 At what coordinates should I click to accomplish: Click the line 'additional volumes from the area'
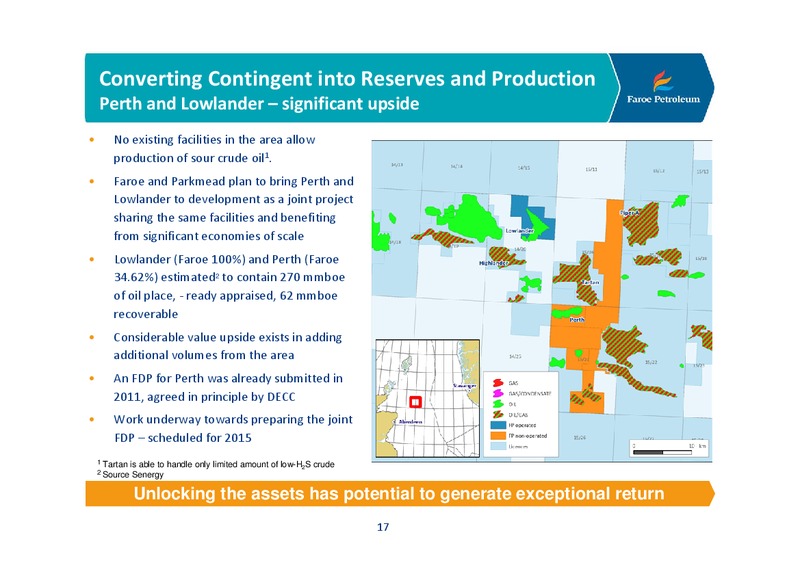click(204, 355)
